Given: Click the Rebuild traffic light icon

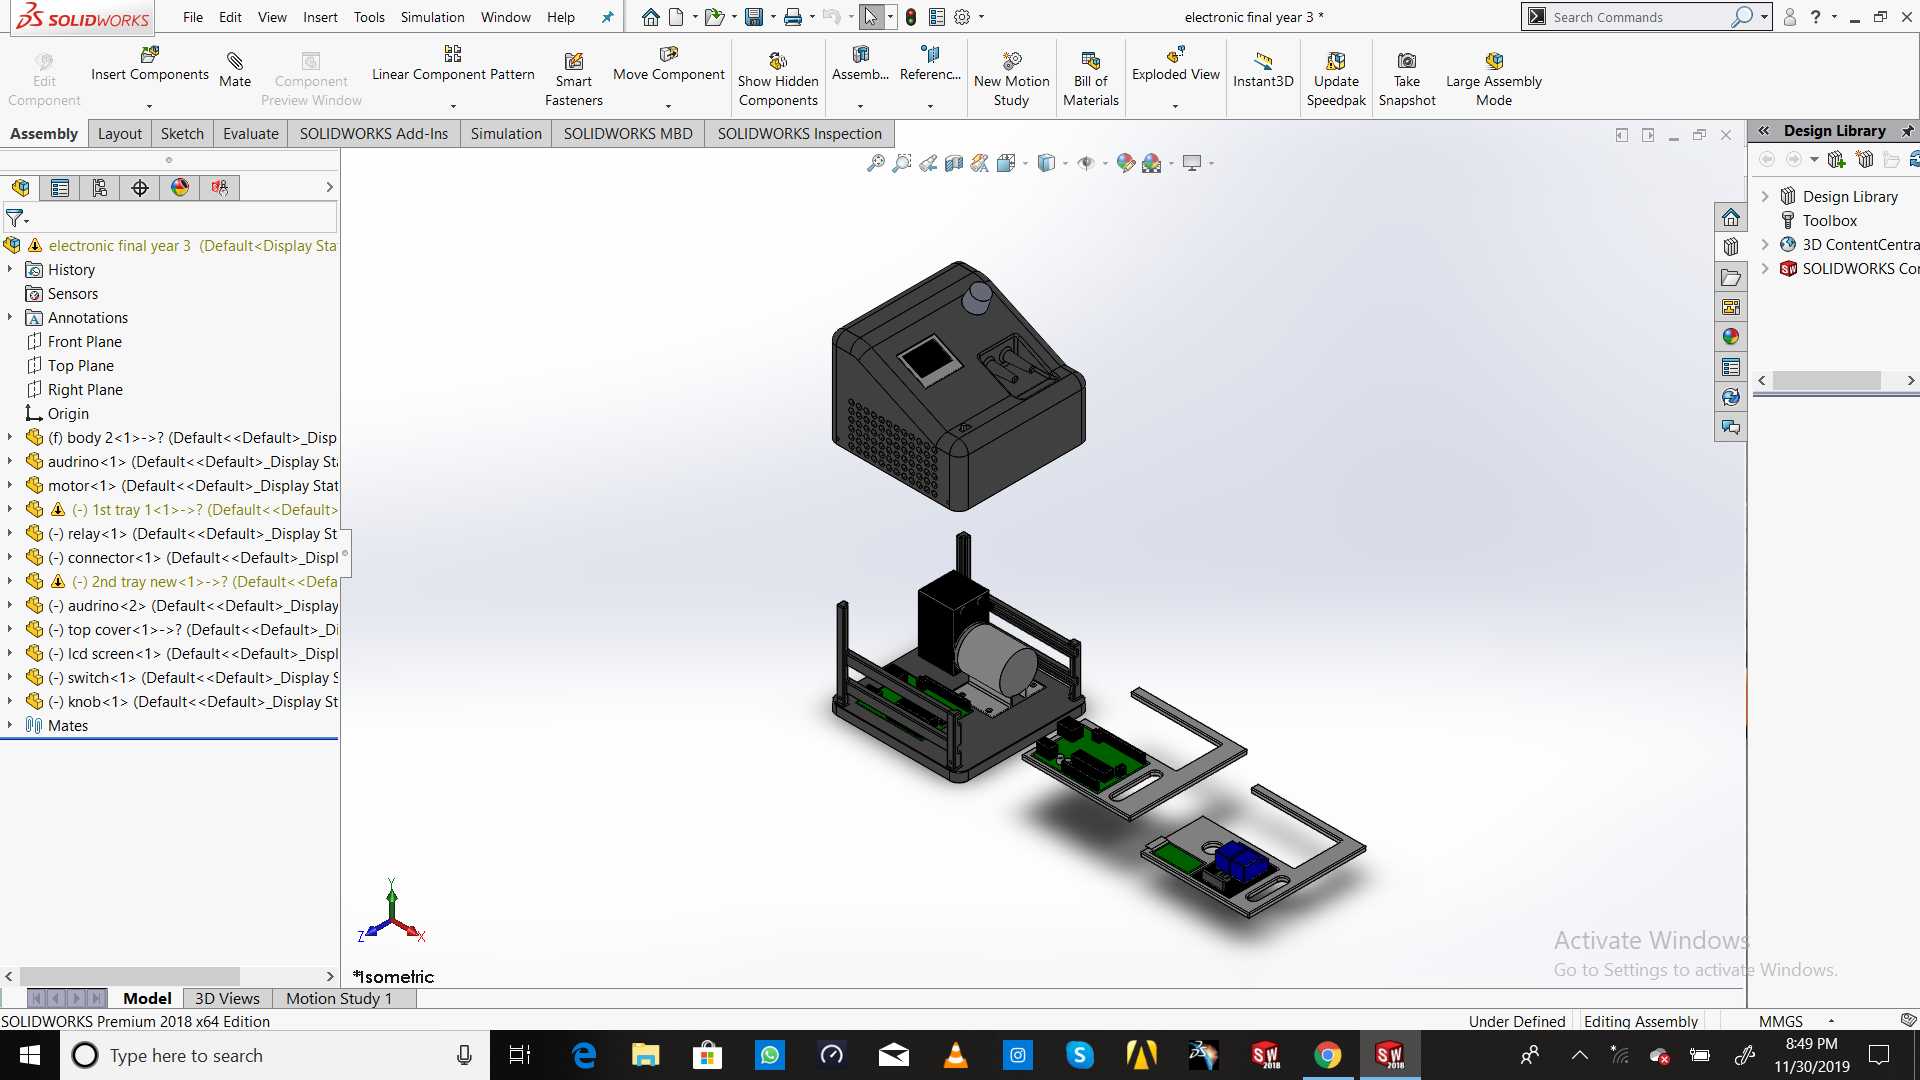Looking at the screenshot, I should [x=911, y=17].
